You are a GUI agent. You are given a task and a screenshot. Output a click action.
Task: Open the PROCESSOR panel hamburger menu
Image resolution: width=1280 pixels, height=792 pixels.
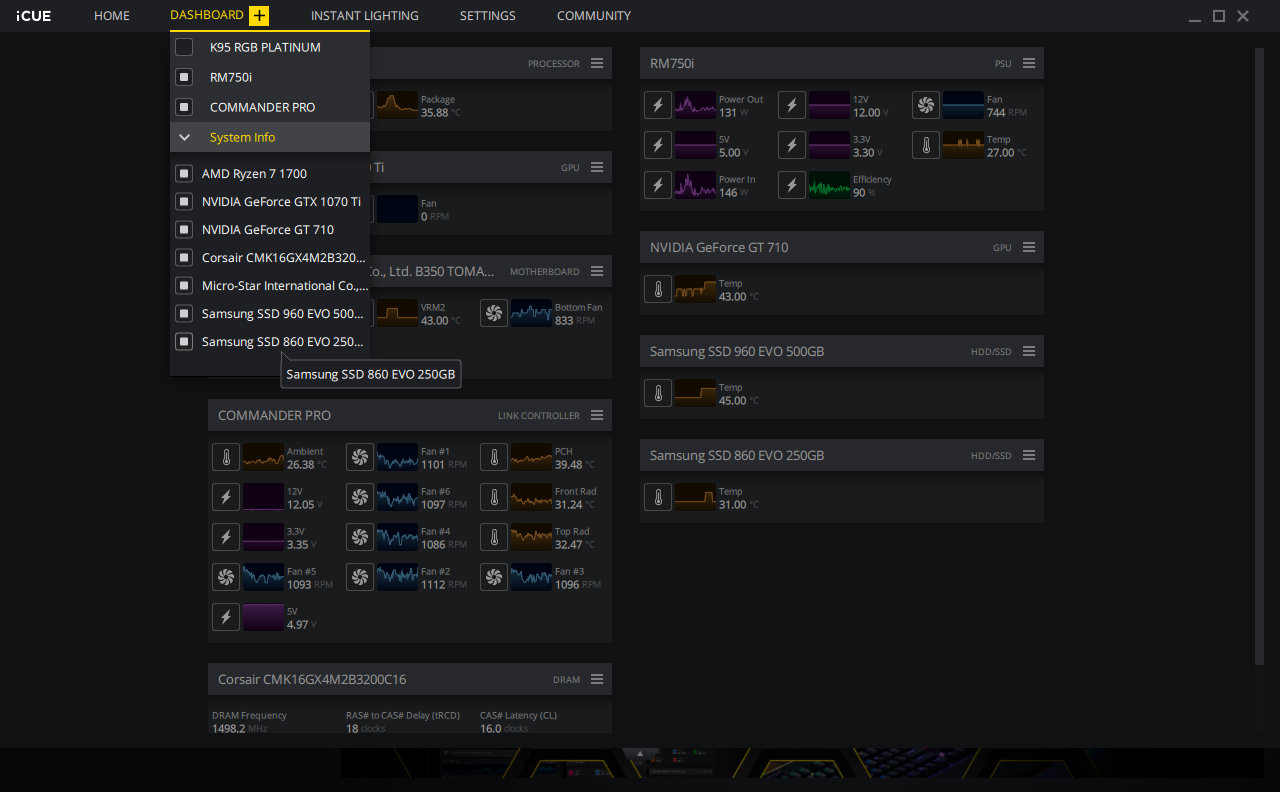[x=597, y=63]
